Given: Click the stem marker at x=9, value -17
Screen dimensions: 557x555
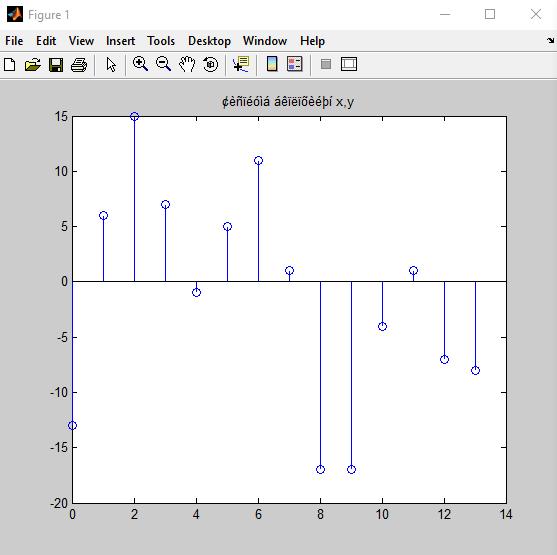Looking at the screenshot, I should point(351,469).
